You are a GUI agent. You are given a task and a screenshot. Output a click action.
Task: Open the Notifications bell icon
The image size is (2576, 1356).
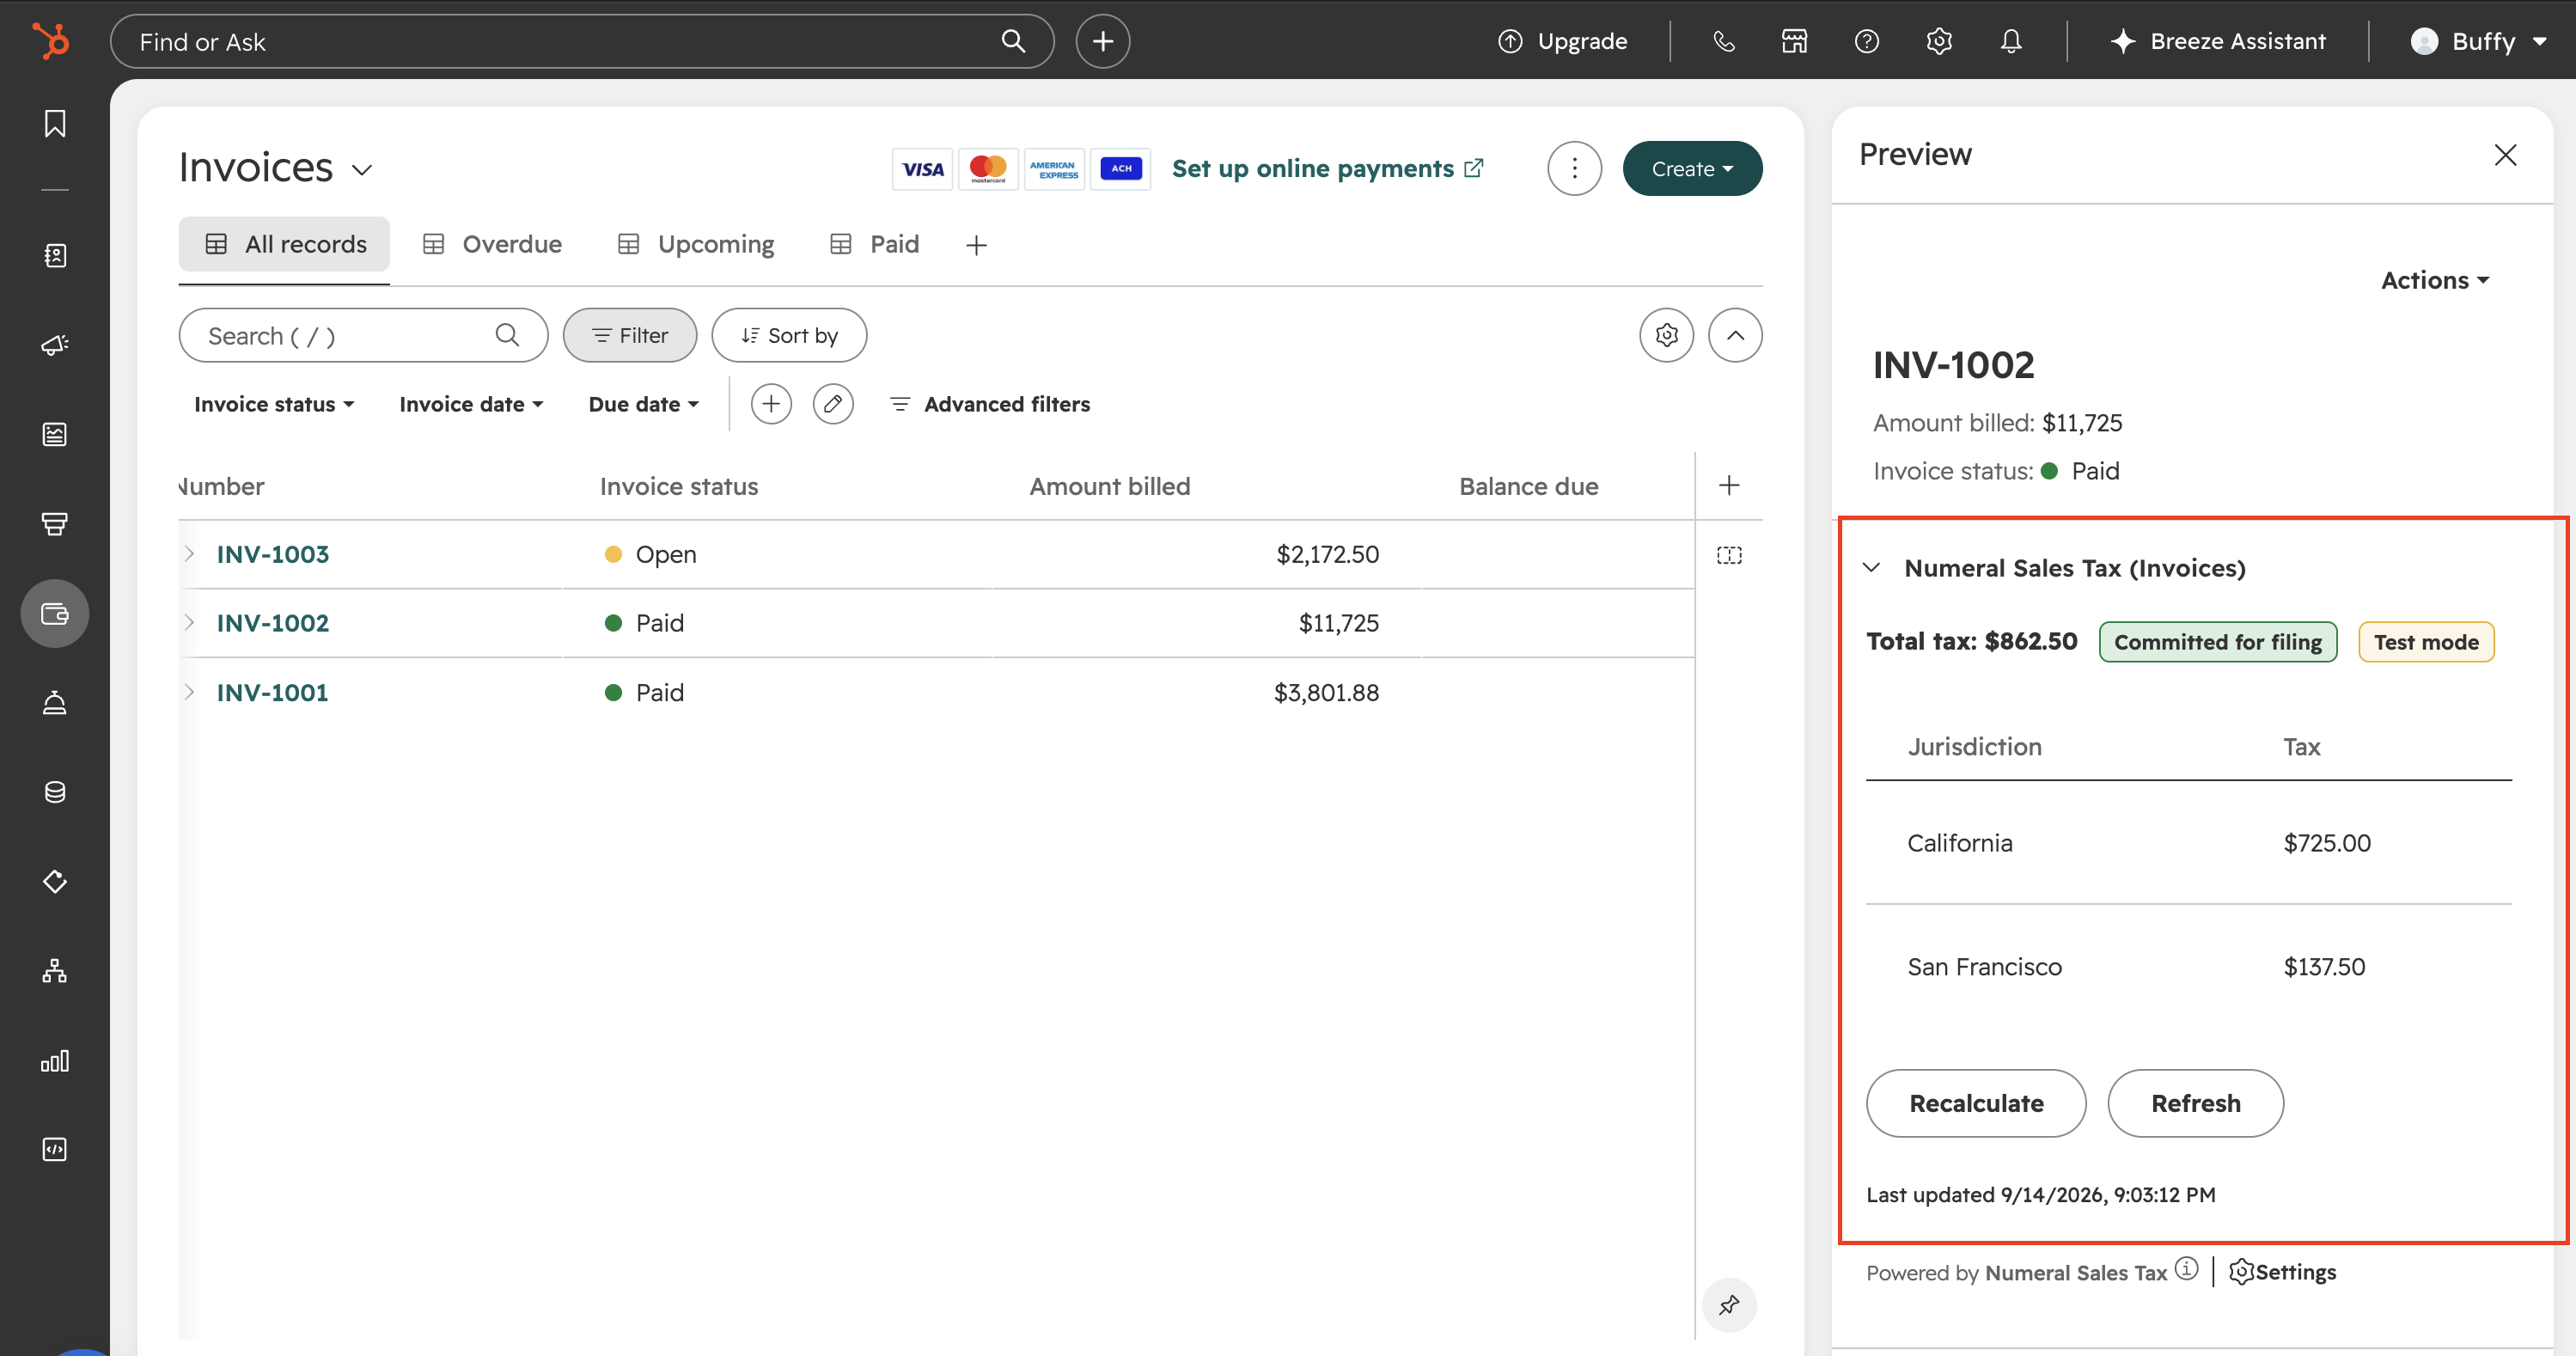(x=2011, y=41)
